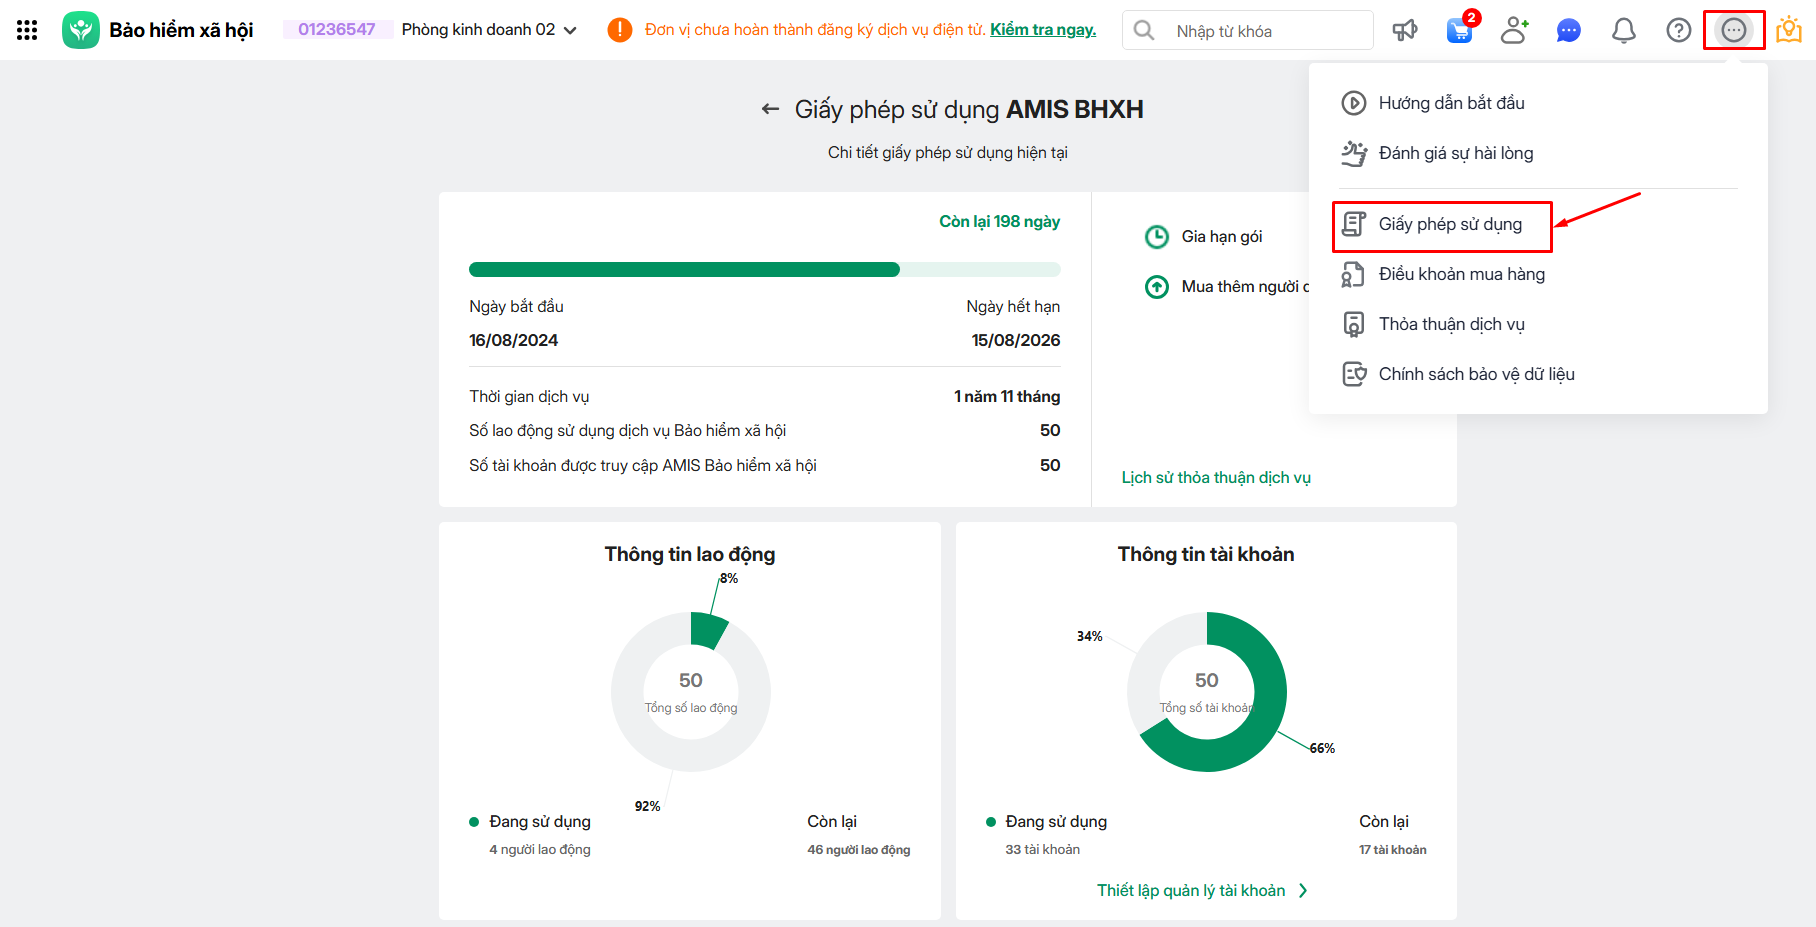Open the app launcher grid icon

tap(27, 30)
